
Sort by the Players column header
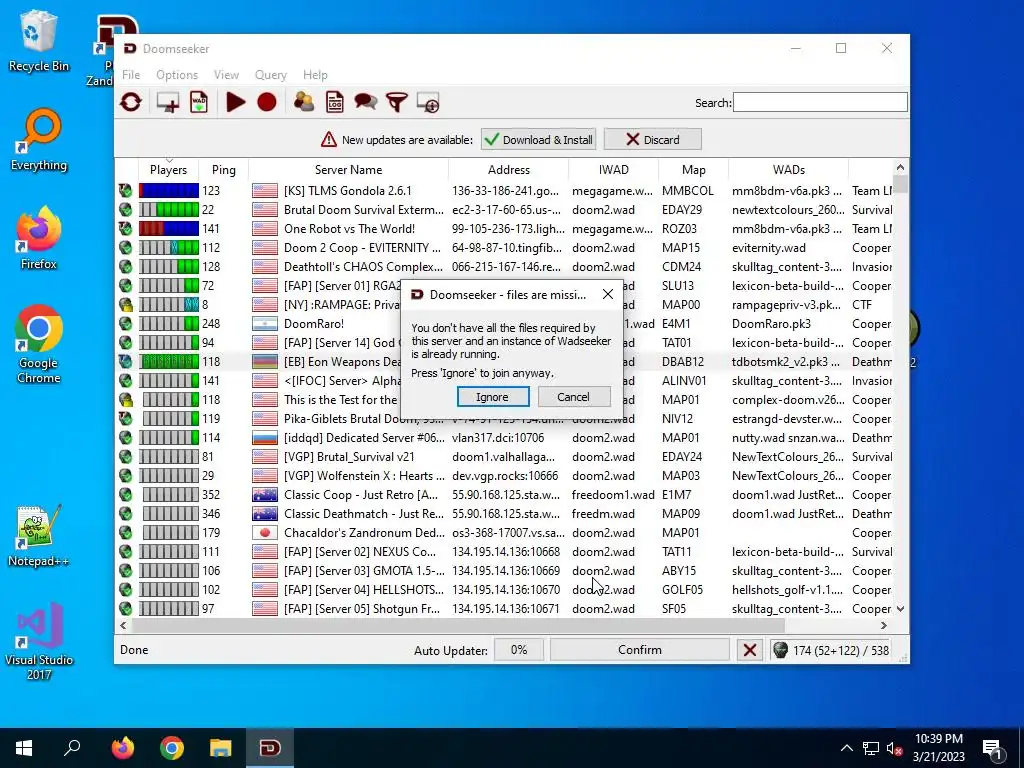pos(168,170)
